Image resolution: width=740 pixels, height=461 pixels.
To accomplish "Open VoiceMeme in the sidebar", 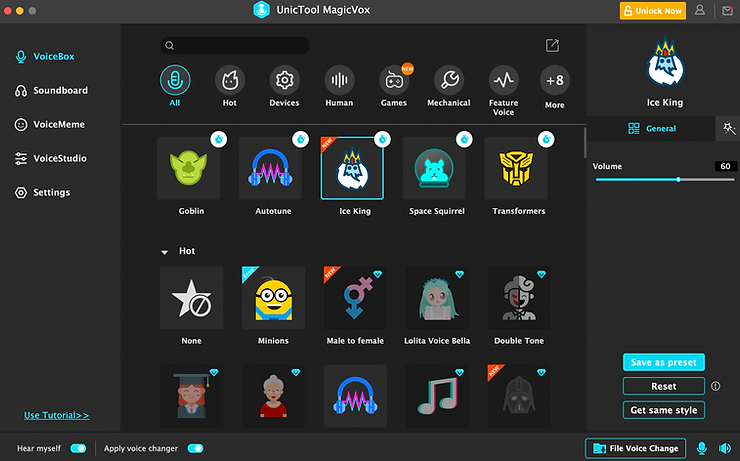I will [x=50, y=125].
